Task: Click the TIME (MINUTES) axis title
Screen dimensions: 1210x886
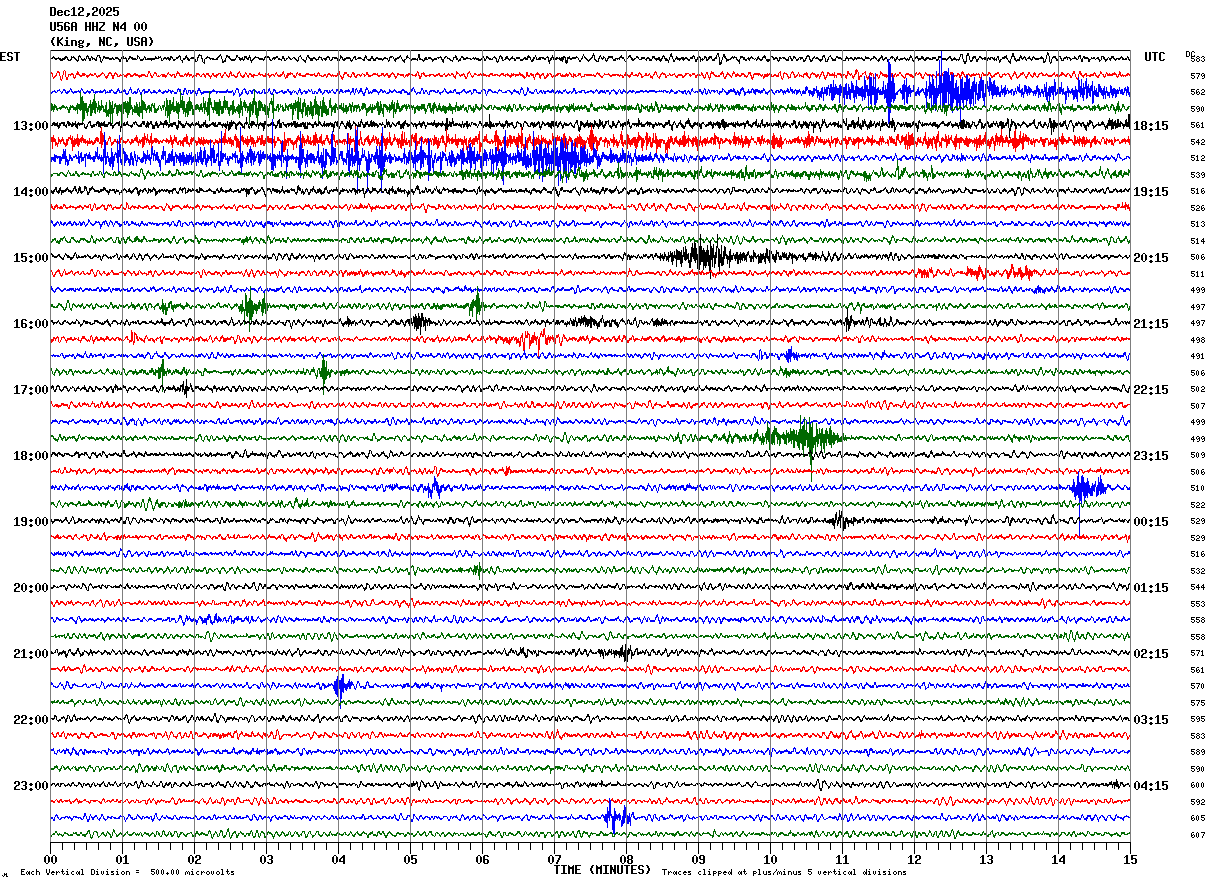Action: [x=602, y=870]
